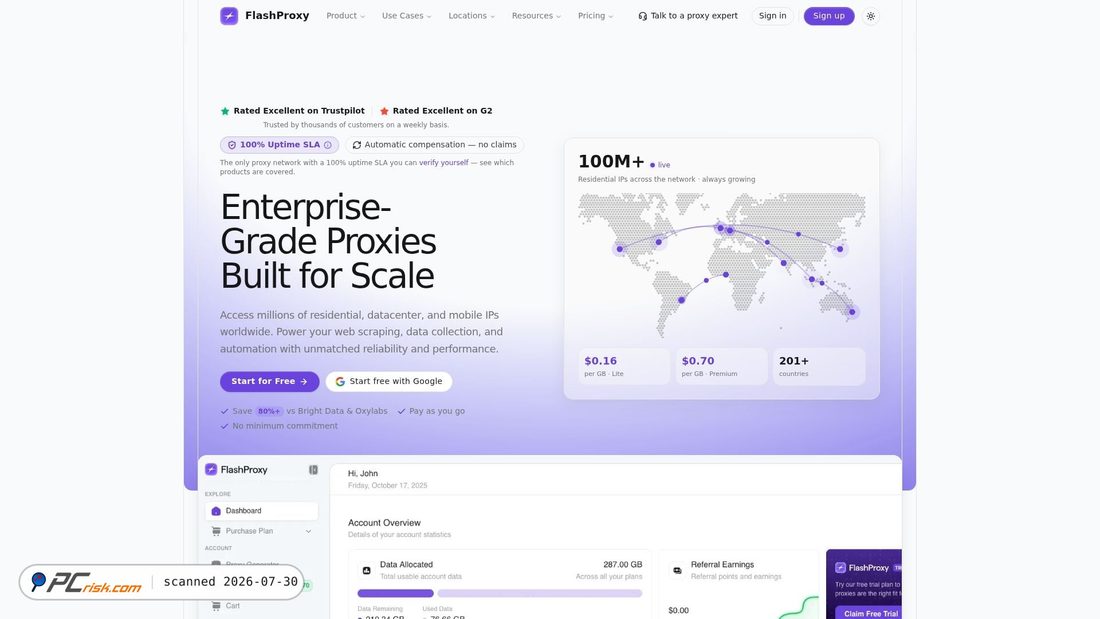Expand the Use Cases menu

(406, 15)
